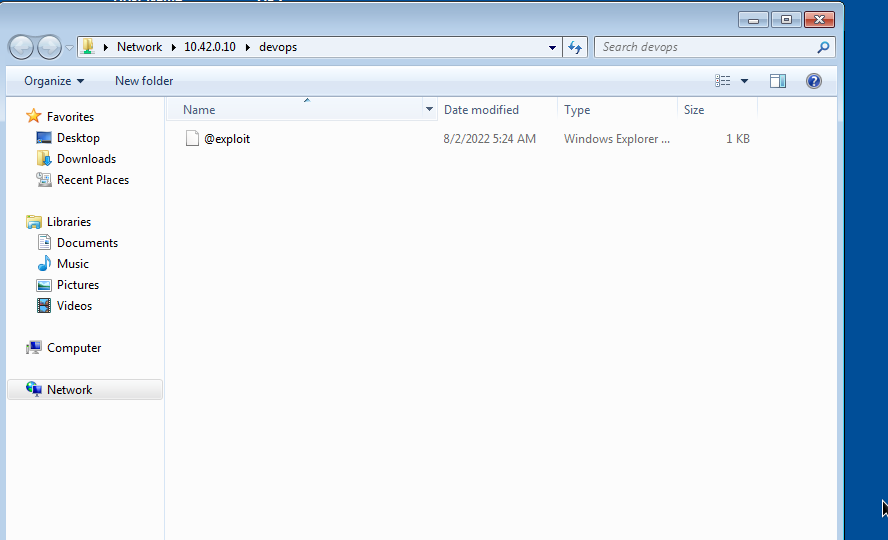This screenshot has height=540, width=888.
Task: Click the network location icon in address bar
Action: 88,46
